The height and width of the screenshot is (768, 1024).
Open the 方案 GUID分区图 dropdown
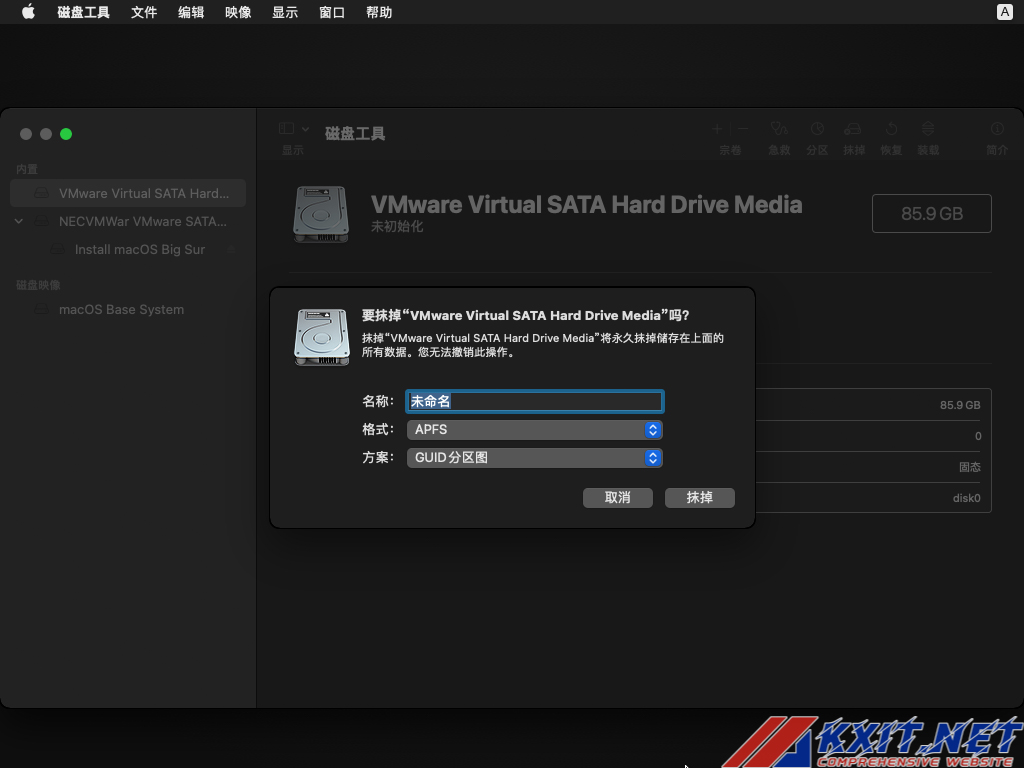coord(534,457)
